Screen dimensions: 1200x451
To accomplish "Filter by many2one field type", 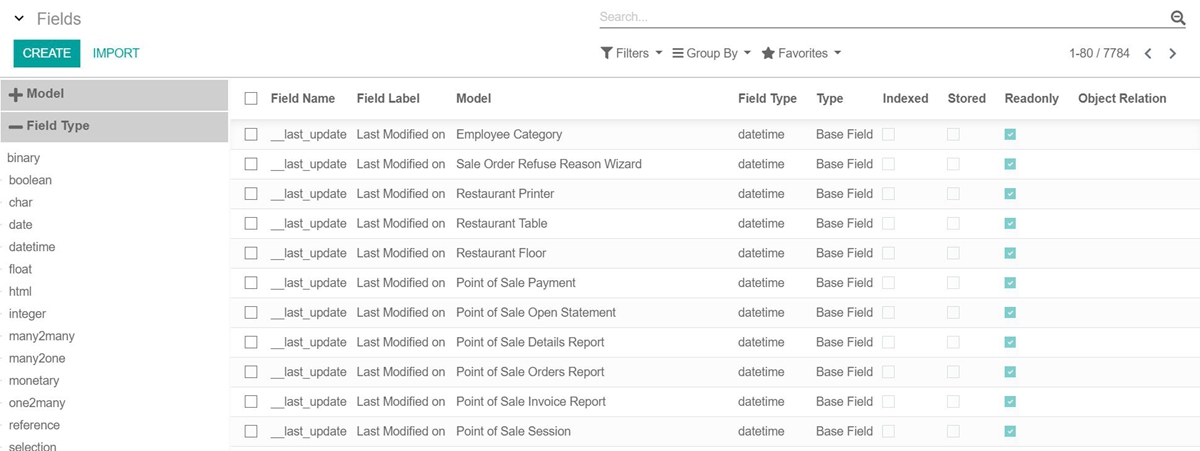I will click(36, 358).
